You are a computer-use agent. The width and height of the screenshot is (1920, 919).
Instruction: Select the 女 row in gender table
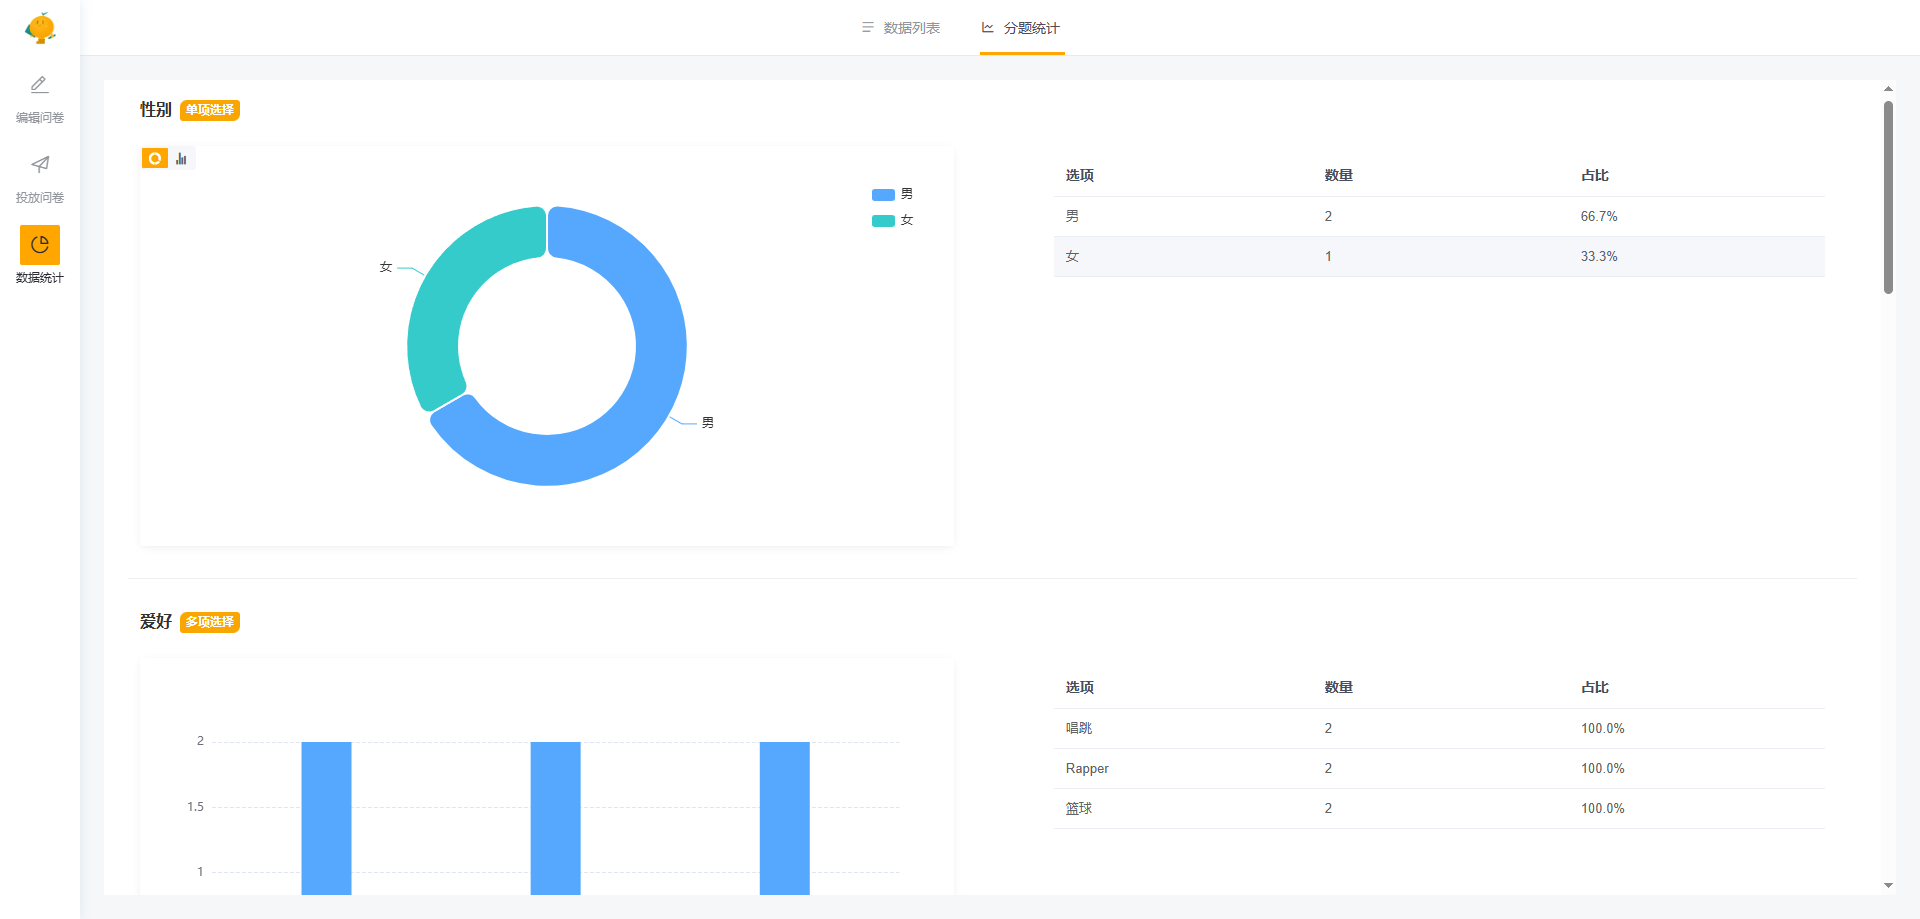pos(1438,257)
